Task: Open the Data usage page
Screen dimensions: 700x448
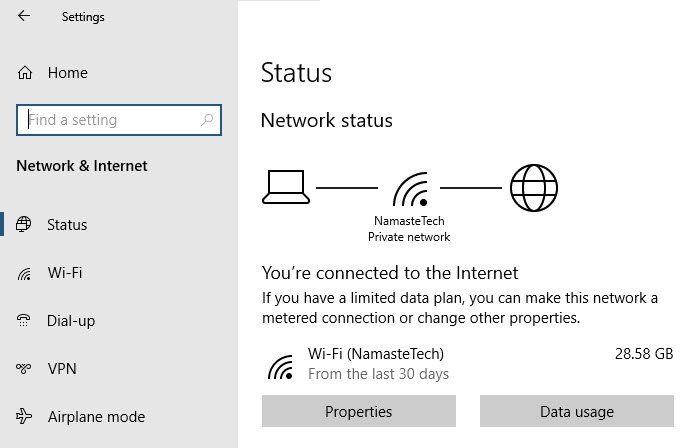Action: 577,411
